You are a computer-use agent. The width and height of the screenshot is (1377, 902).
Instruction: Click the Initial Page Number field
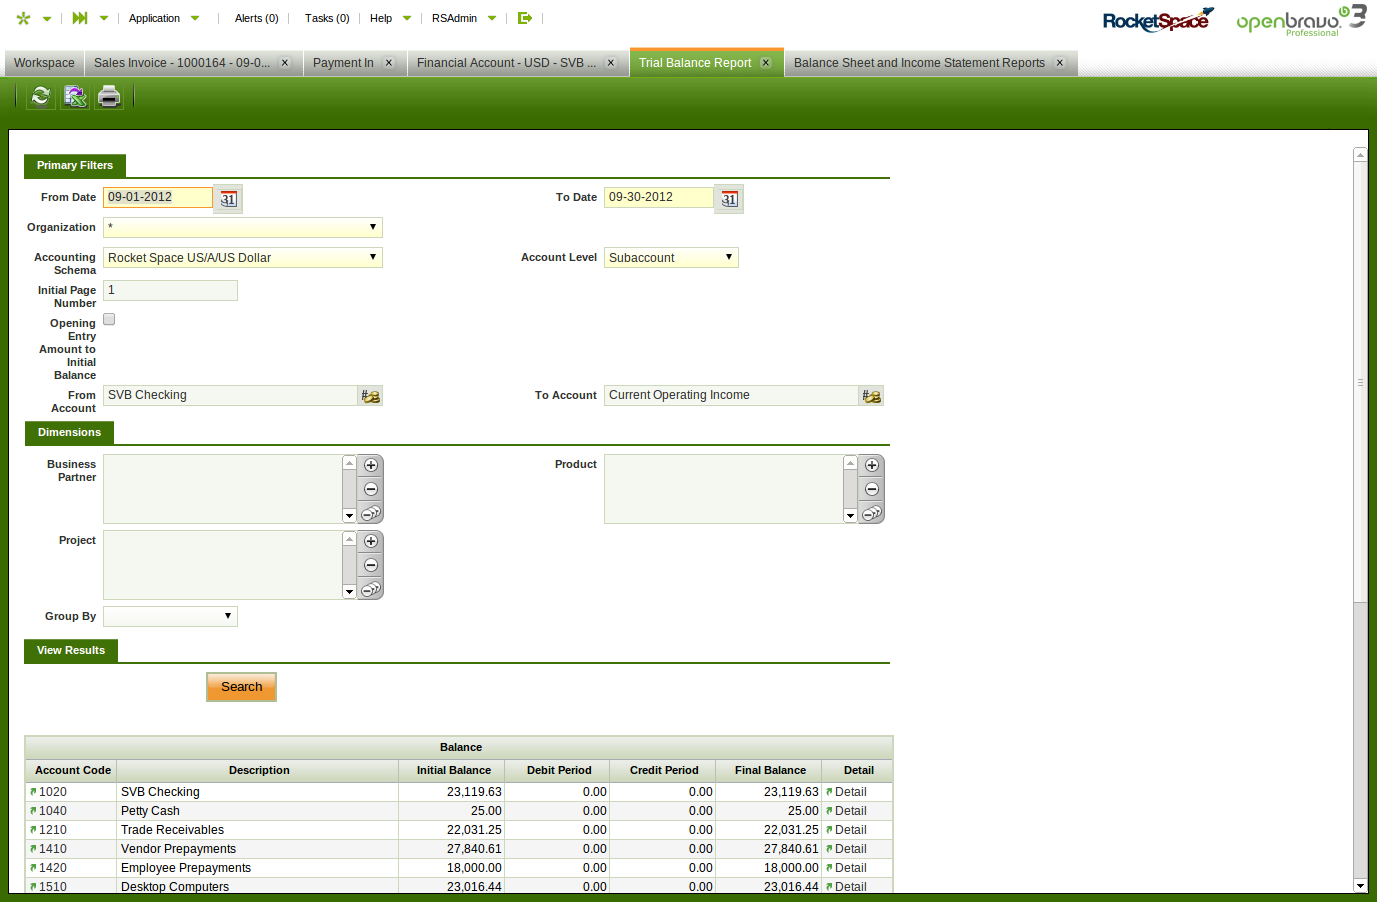(x=170, y=290)
